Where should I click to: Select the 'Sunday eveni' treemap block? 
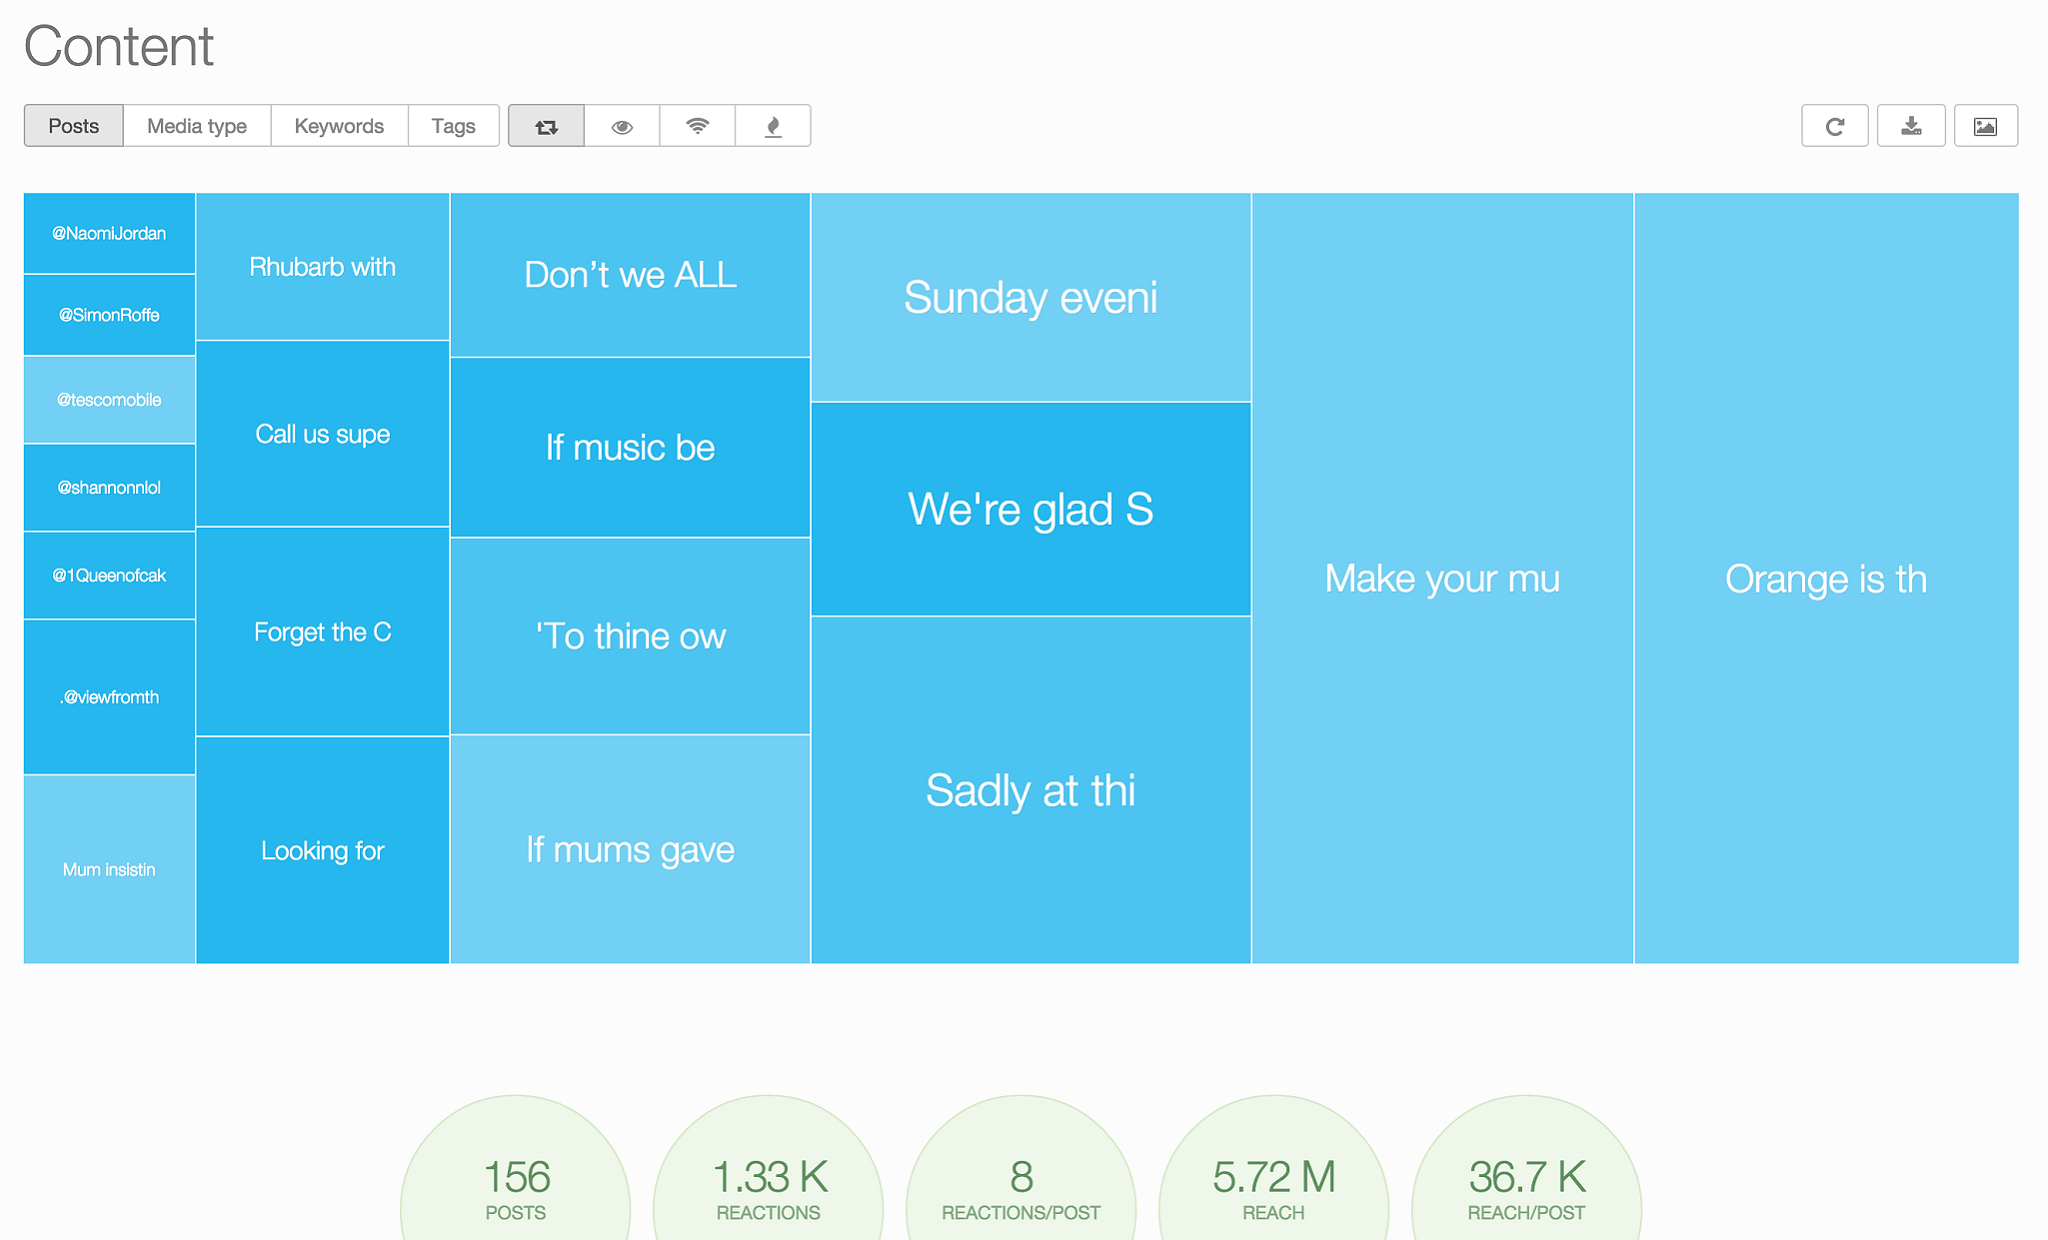[x=1031, y=297]
